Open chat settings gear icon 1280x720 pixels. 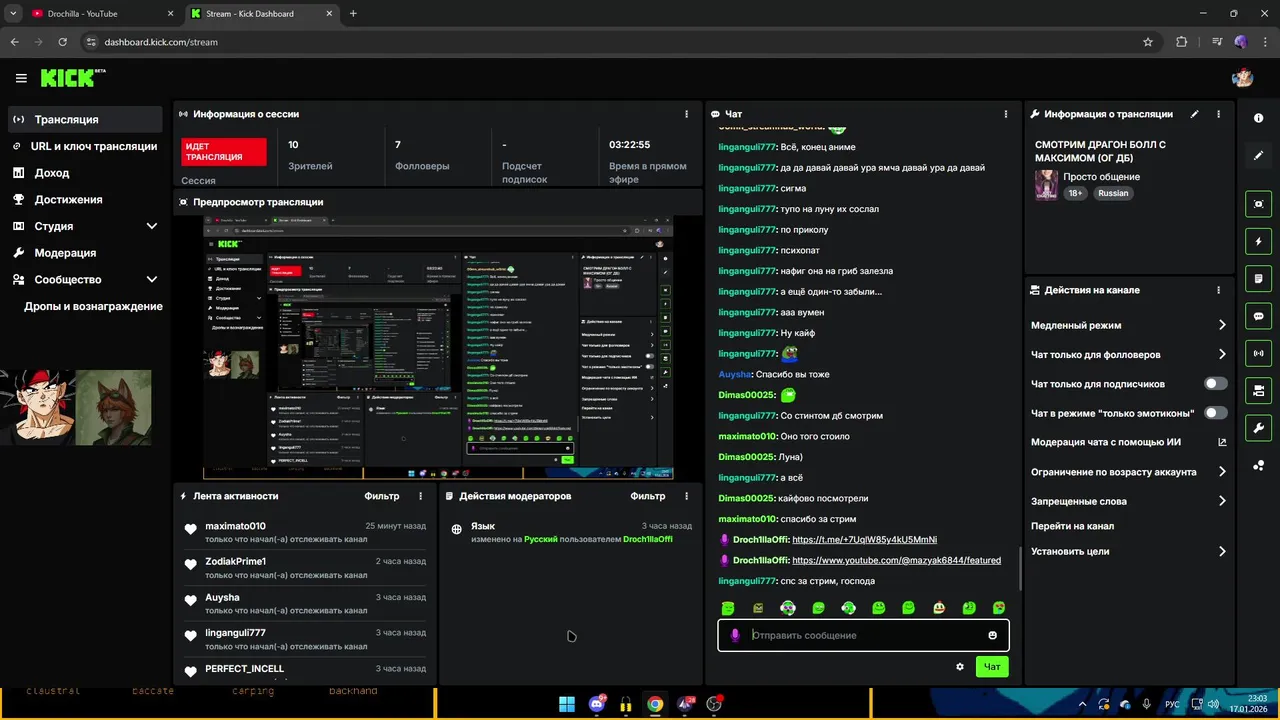click(960, 667)
